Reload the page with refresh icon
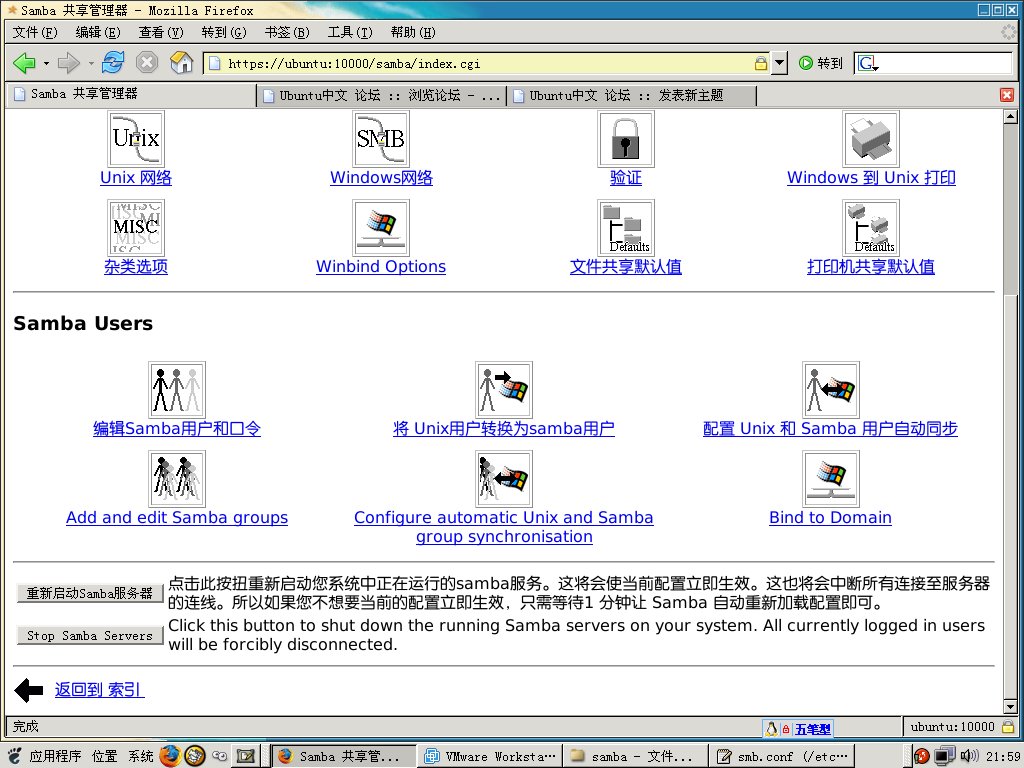The image size is (1024, 768). coord(113,63)
